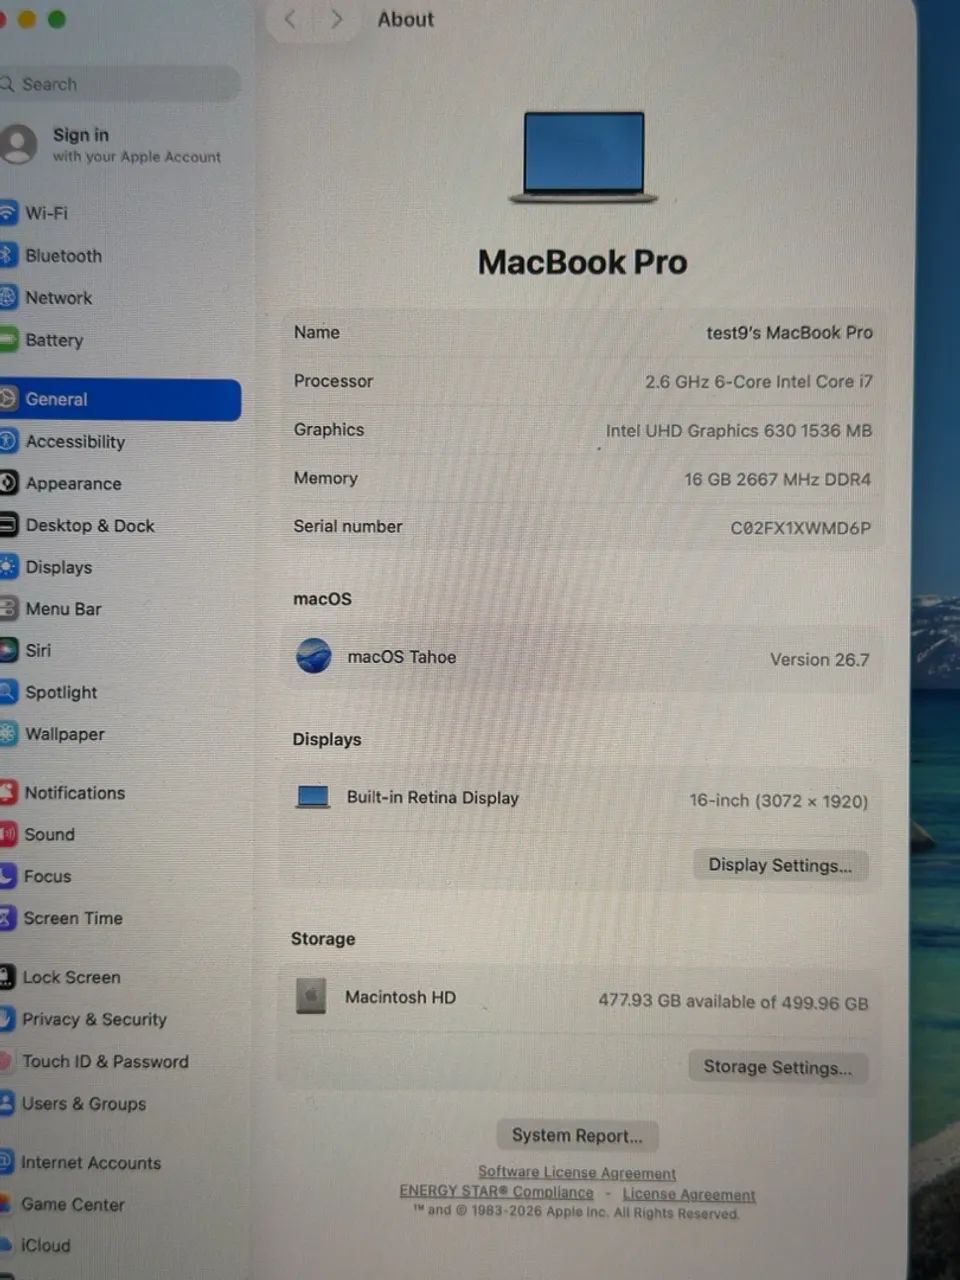
Task: Open the License Agreement link
Action: click(689, 1194)
